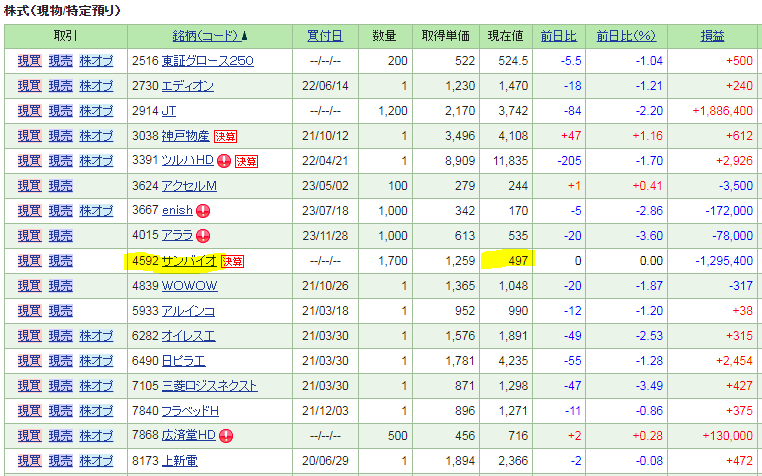Click 現買 in サンバイオ row
This screenshot has width=762, height=476.
coord(30,261)
